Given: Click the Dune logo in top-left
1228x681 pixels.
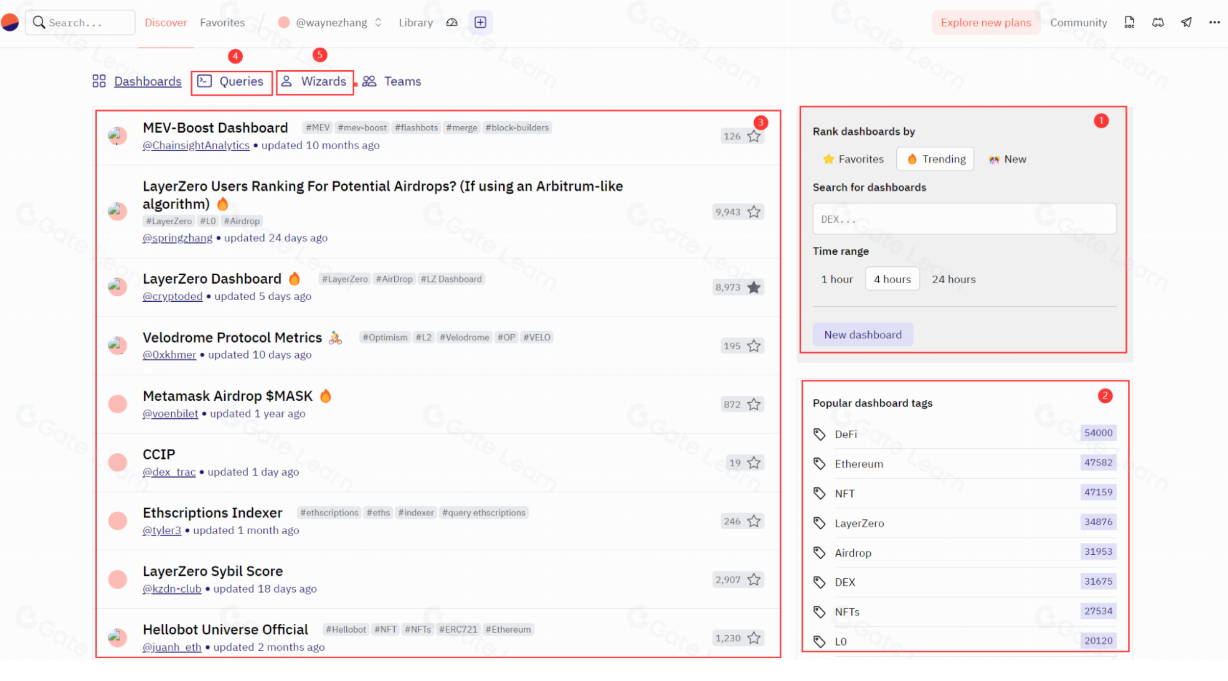Looking at the screenshot, I should [x=10, y=22].
